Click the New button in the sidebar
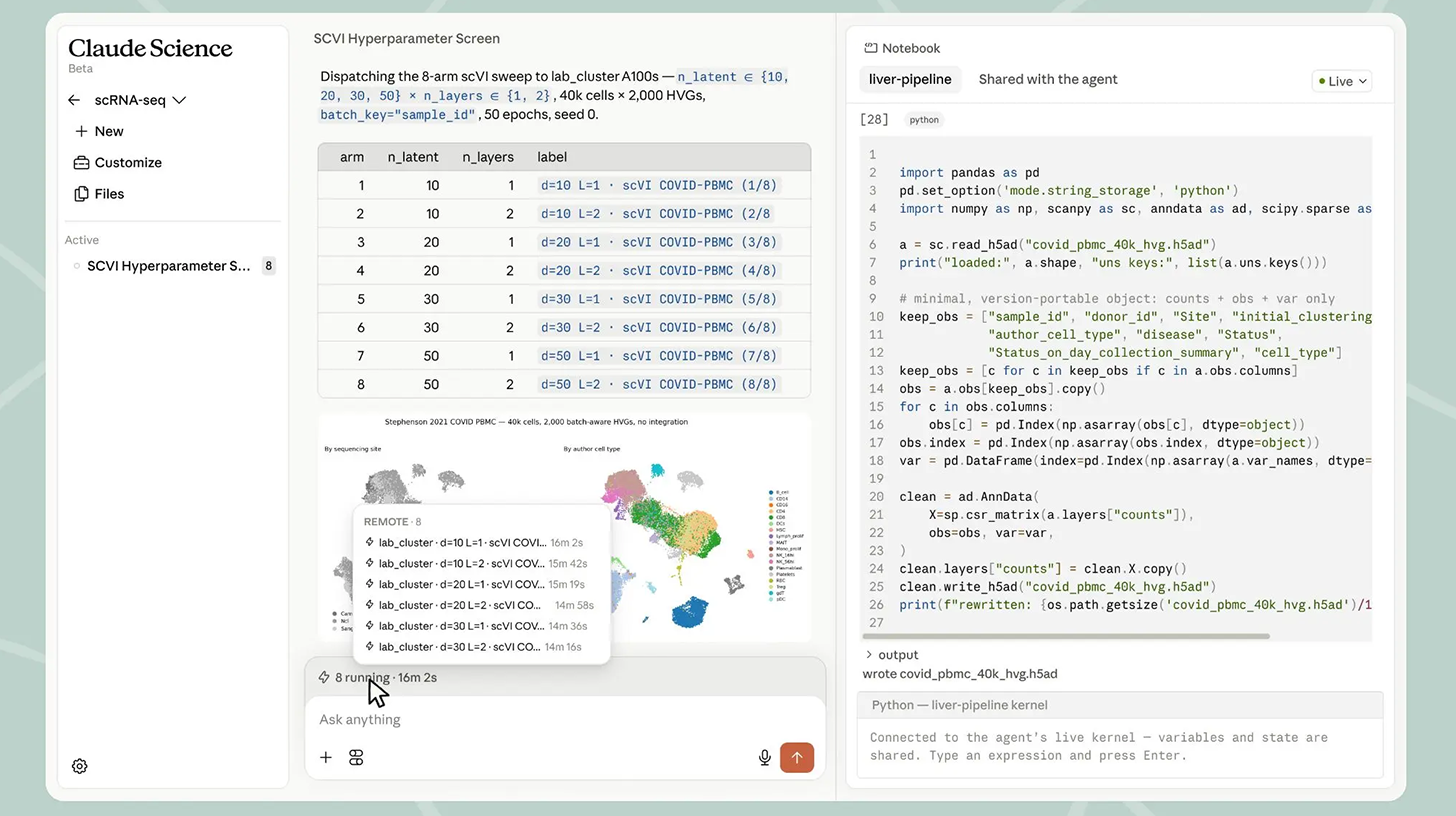1456x816 pixels. click(99, 131)
